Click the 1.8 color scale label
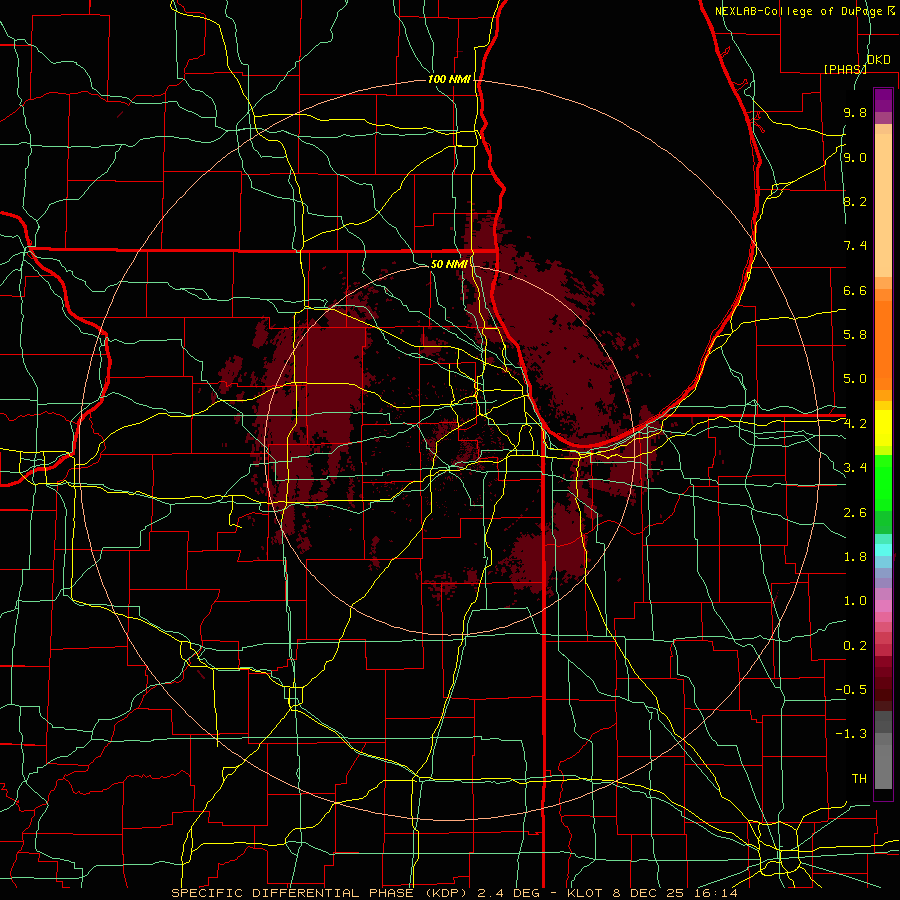This screenshot has height=900, width=900. pos(855,557)
